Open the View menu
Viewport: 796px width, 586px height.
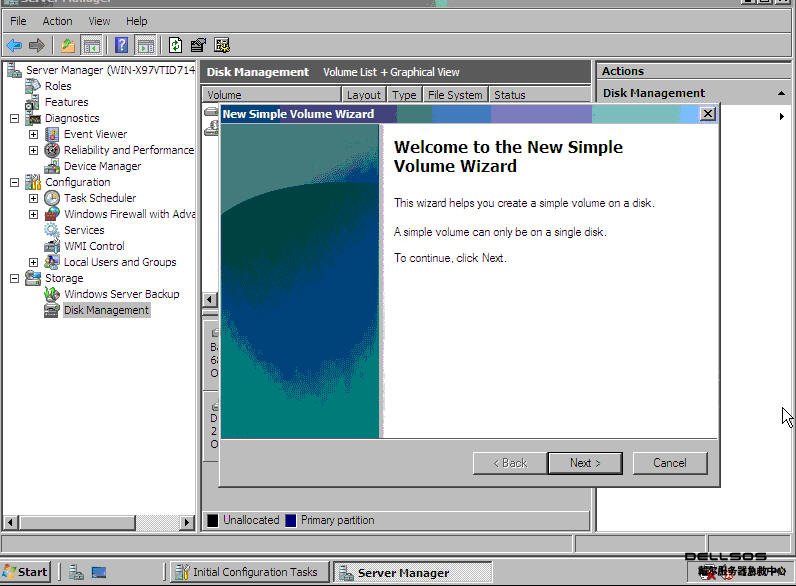click(99, 21)
